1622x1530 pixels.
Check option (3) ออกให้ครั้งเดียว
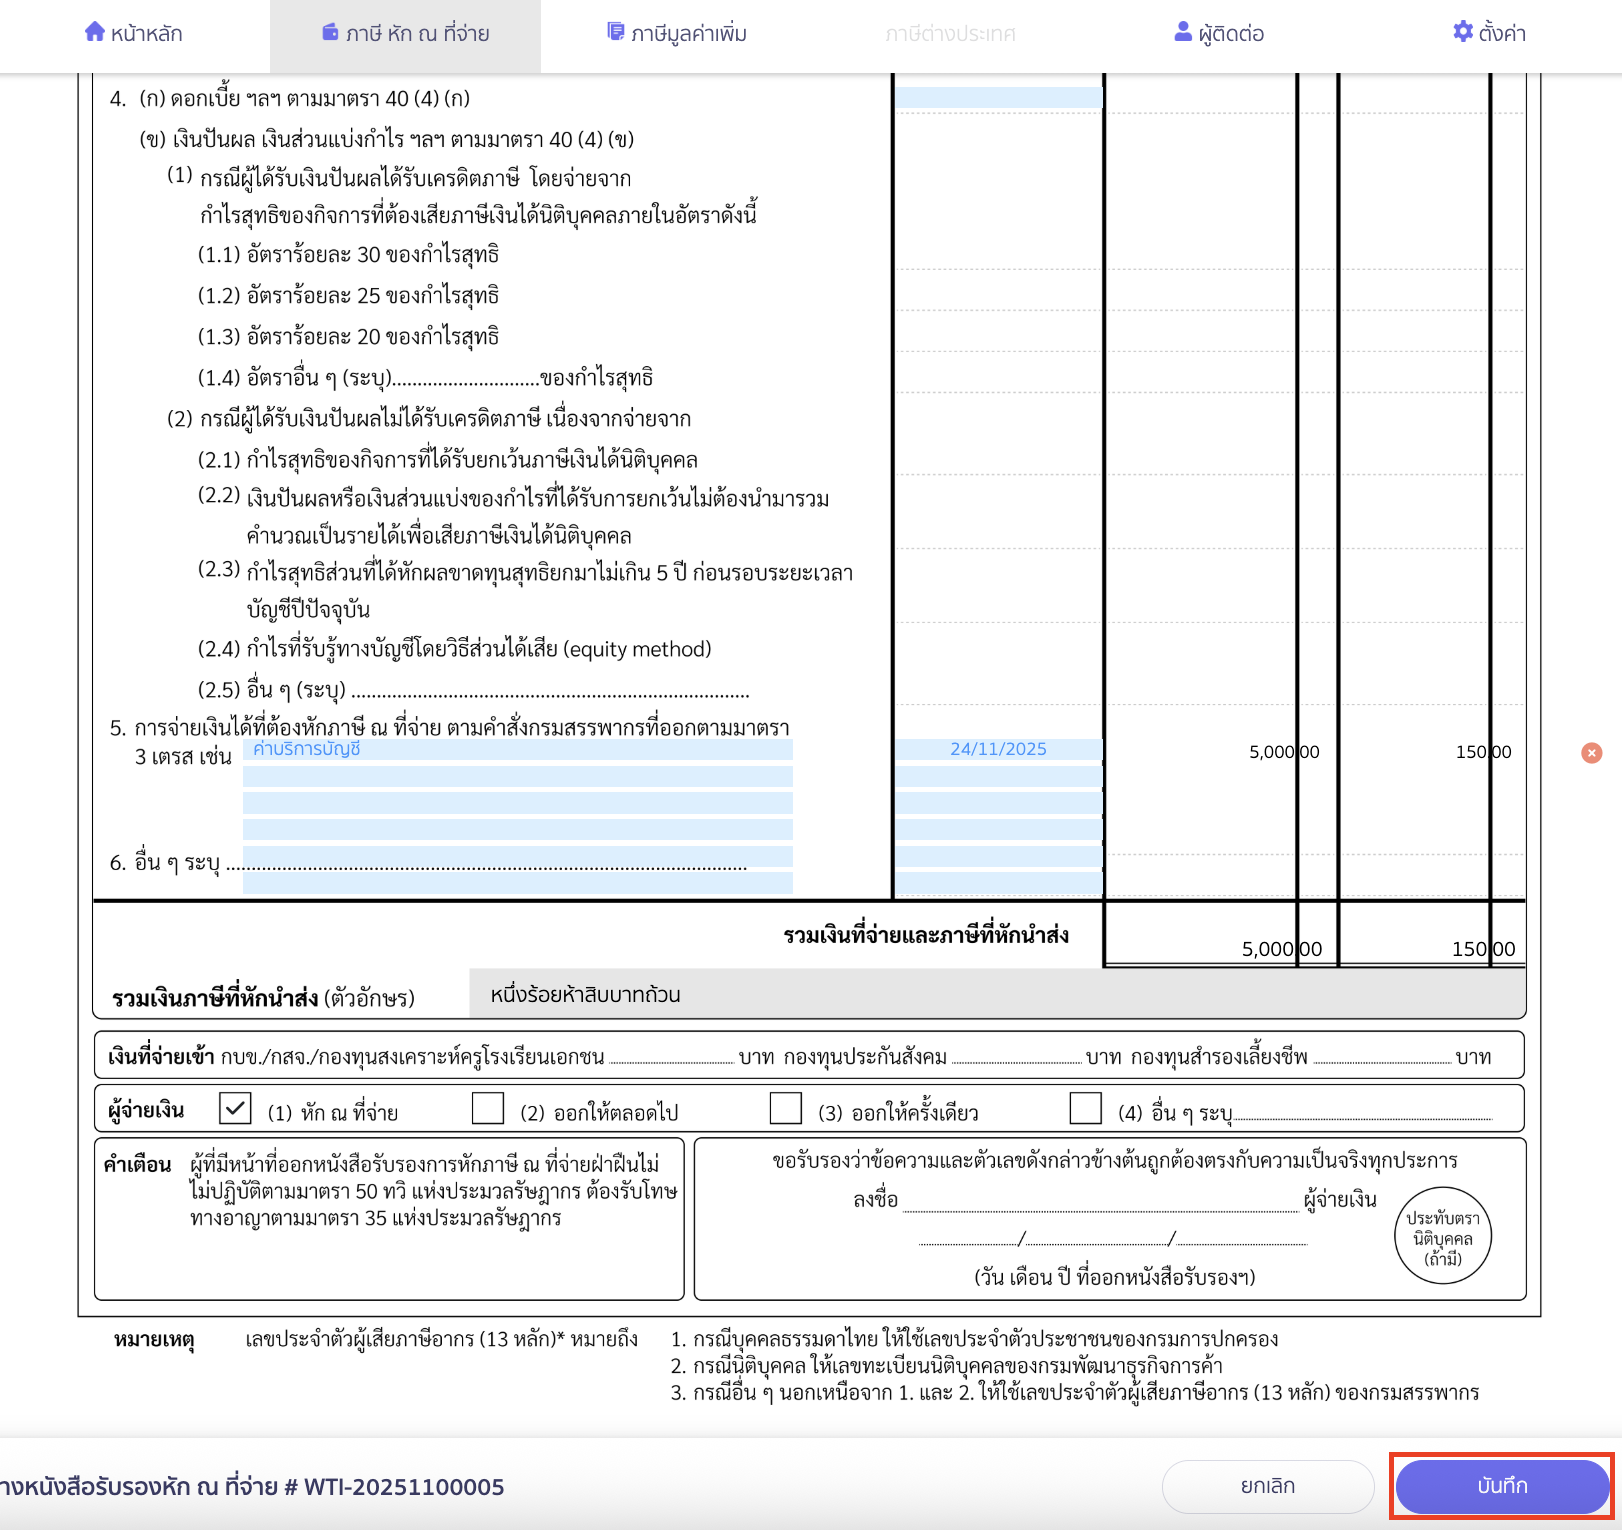(x=786, y=1108)
